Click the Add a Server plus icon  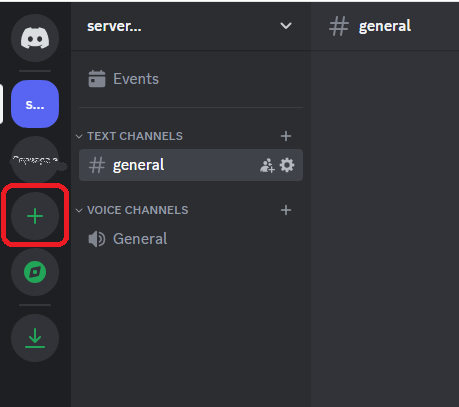[x=35, y=216]
